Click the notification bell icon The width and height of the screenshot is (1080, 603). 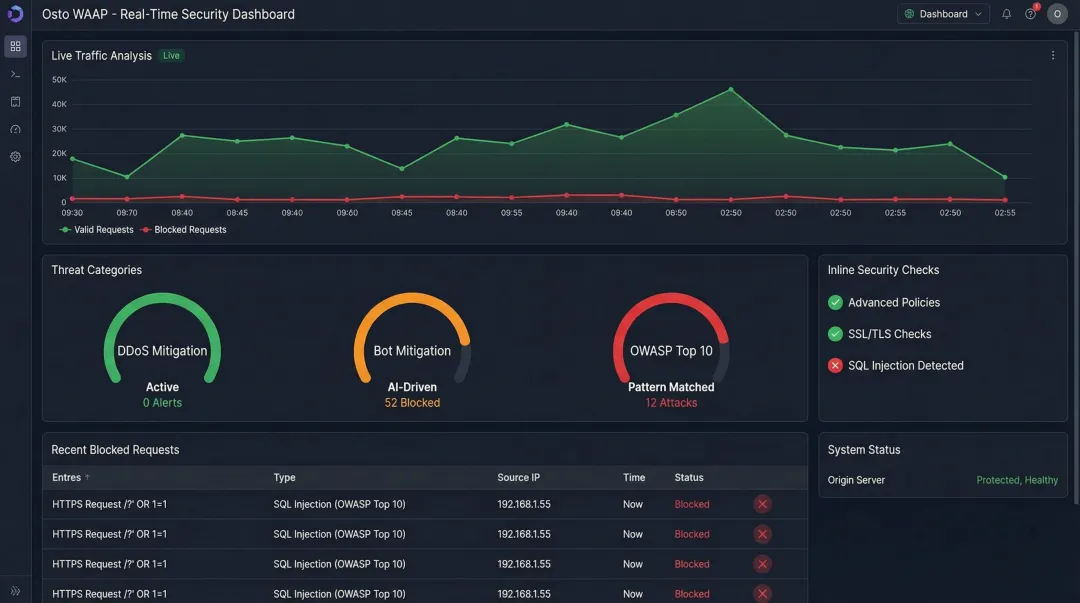coord(1006,13)
